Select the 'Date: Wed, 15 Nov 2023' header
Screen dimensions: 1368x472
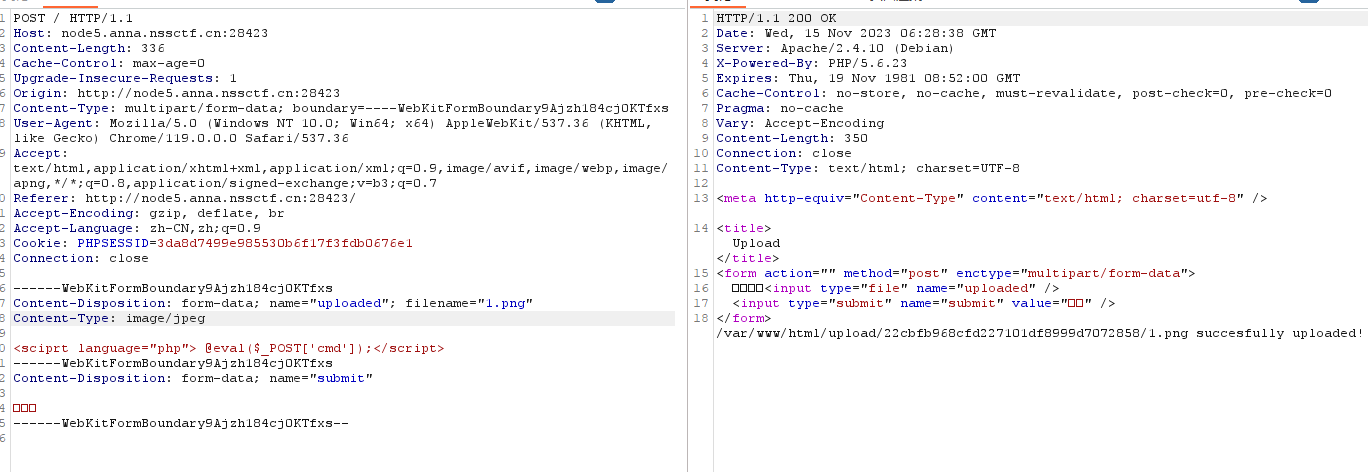click(856, 33)
